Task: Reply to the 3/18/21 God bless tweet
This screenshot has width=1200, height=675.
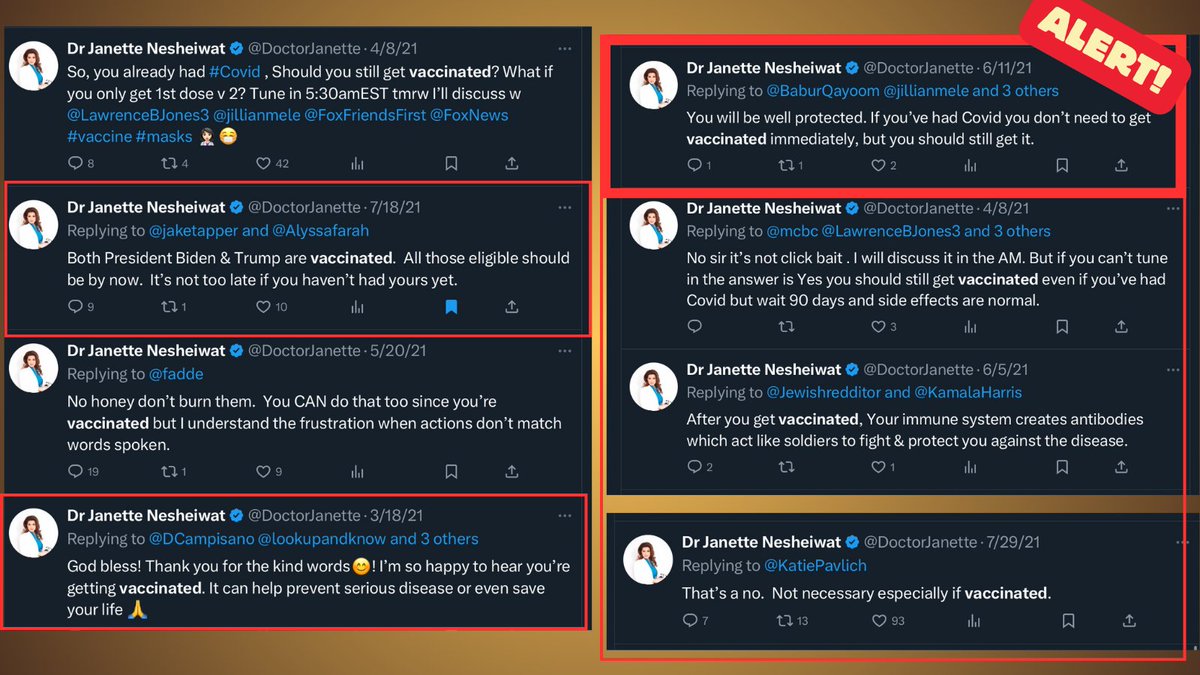Action: point(75,637)
